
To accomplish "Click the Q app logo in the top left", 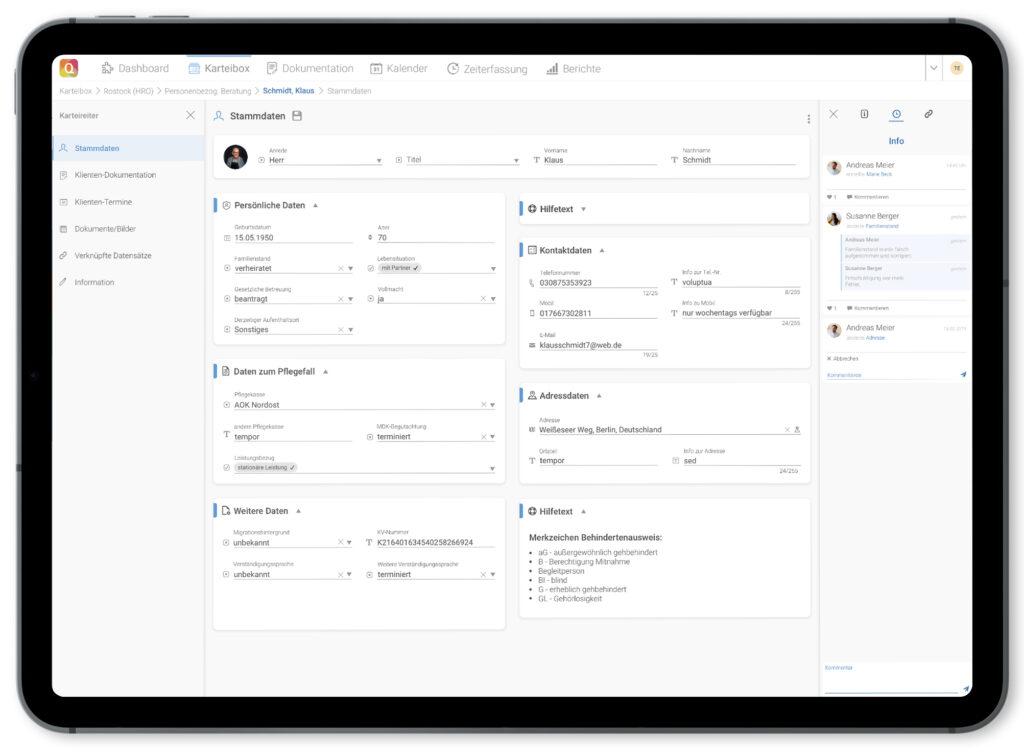I will tap(67, 67).
